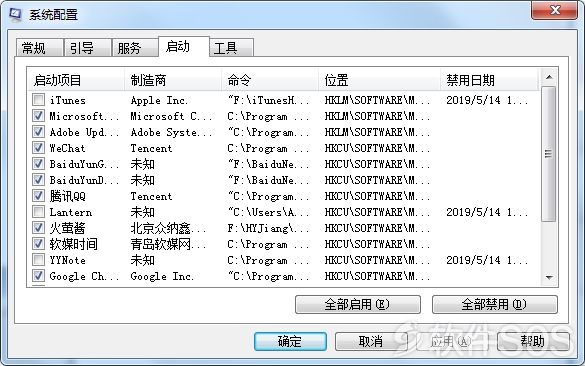Click the "F:\iTunesH... command cell
The width and height of the screenshot is (585, 366).
click(x=268, y=100)
